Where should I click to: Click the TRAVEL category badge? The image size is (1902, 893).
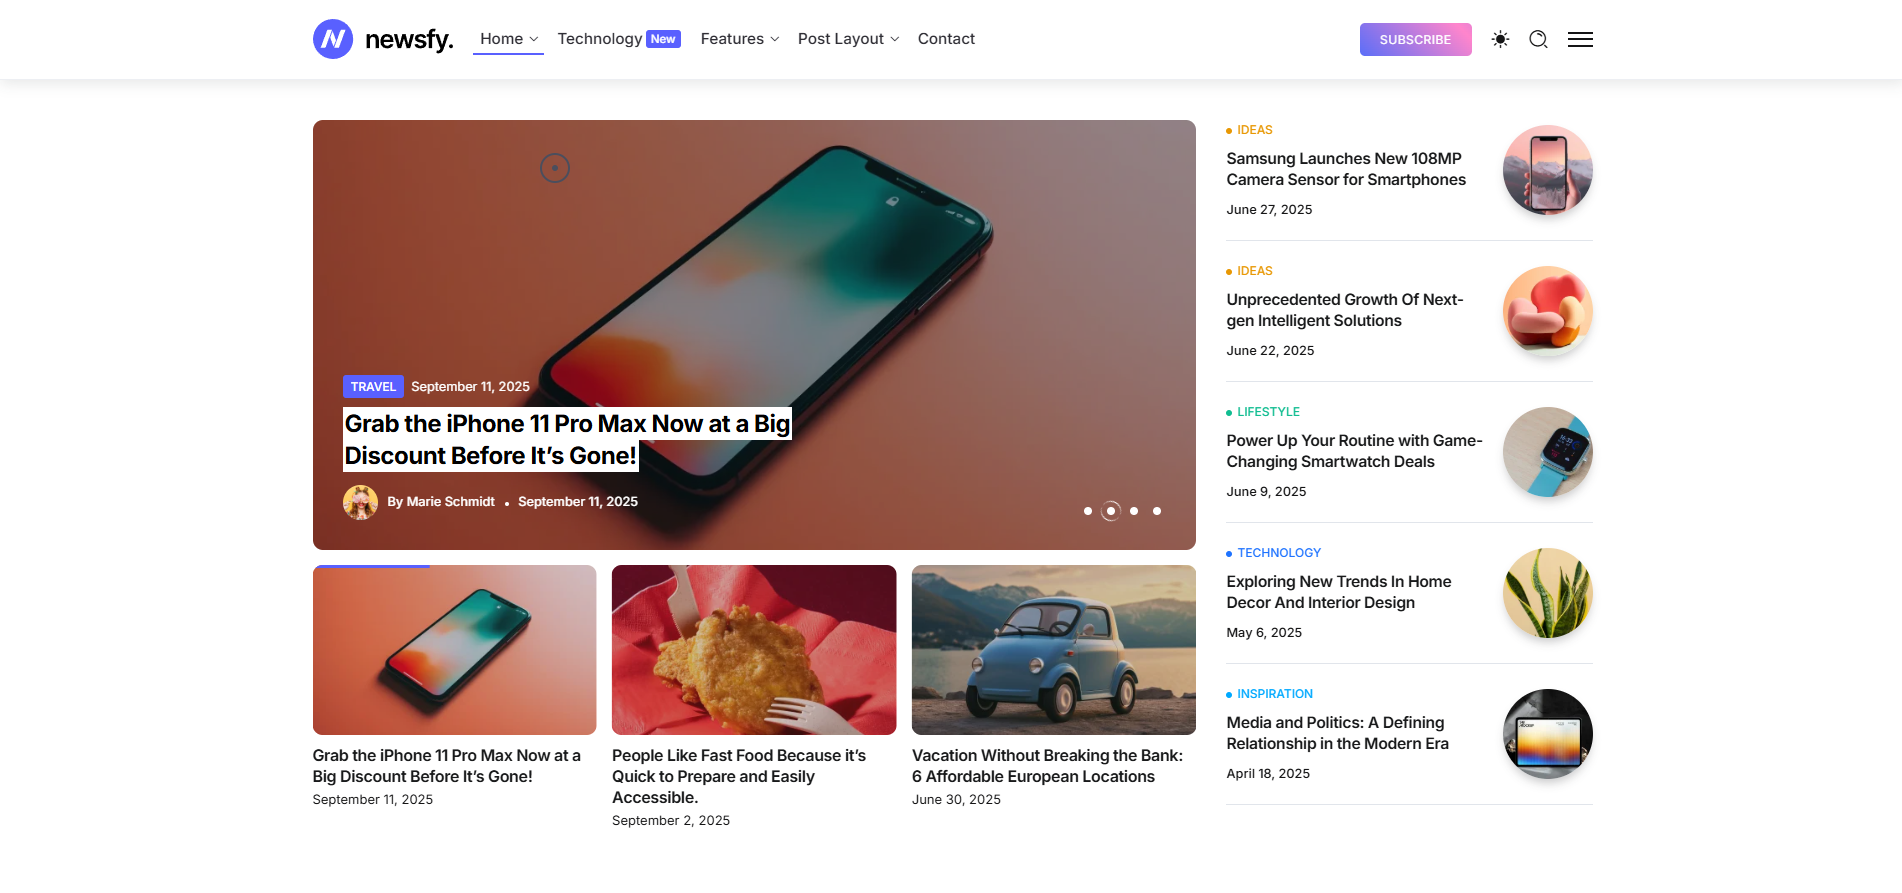(373, 387)
